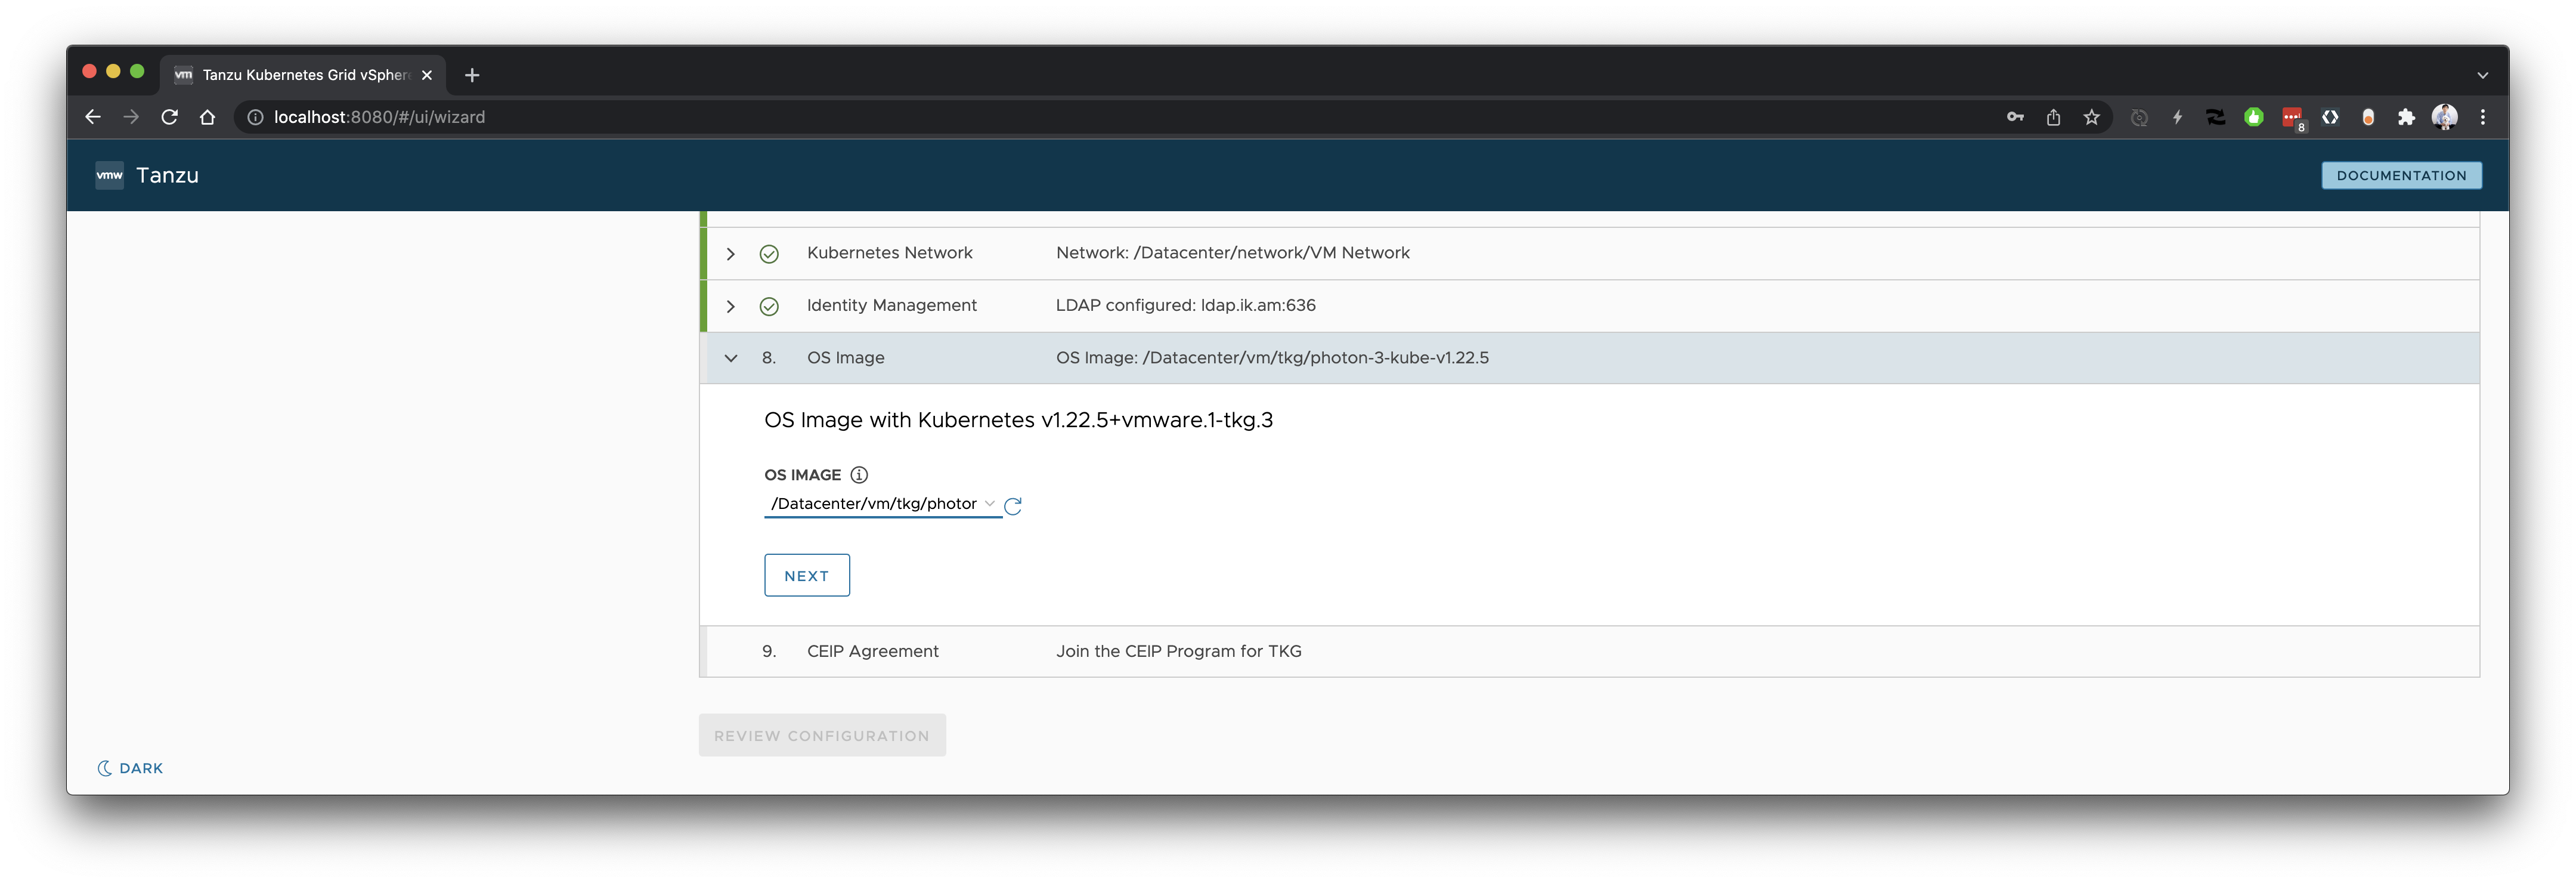Click the OS IMAGE info icon
Screen dimensions: 2576x883
[x=859, y=475]
